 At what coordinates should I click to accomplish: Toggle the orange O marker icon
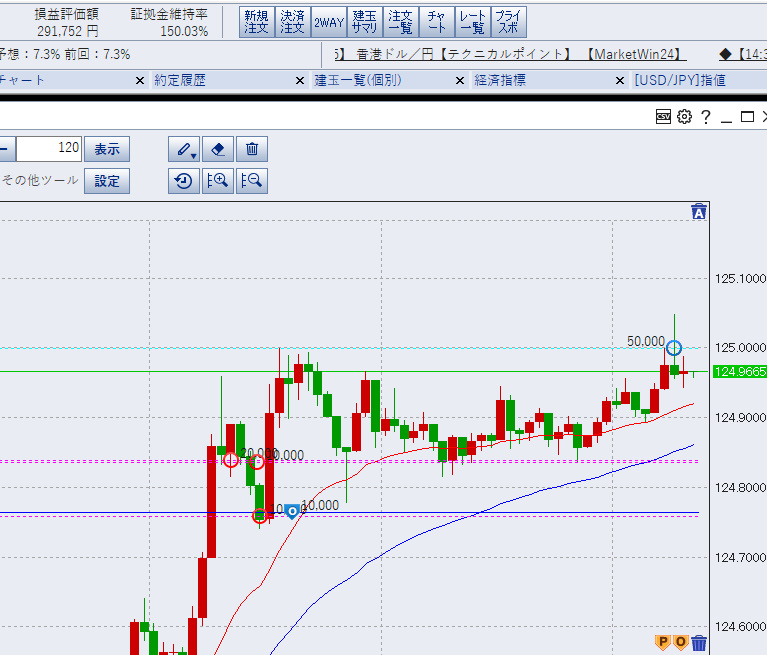(680, 642)
